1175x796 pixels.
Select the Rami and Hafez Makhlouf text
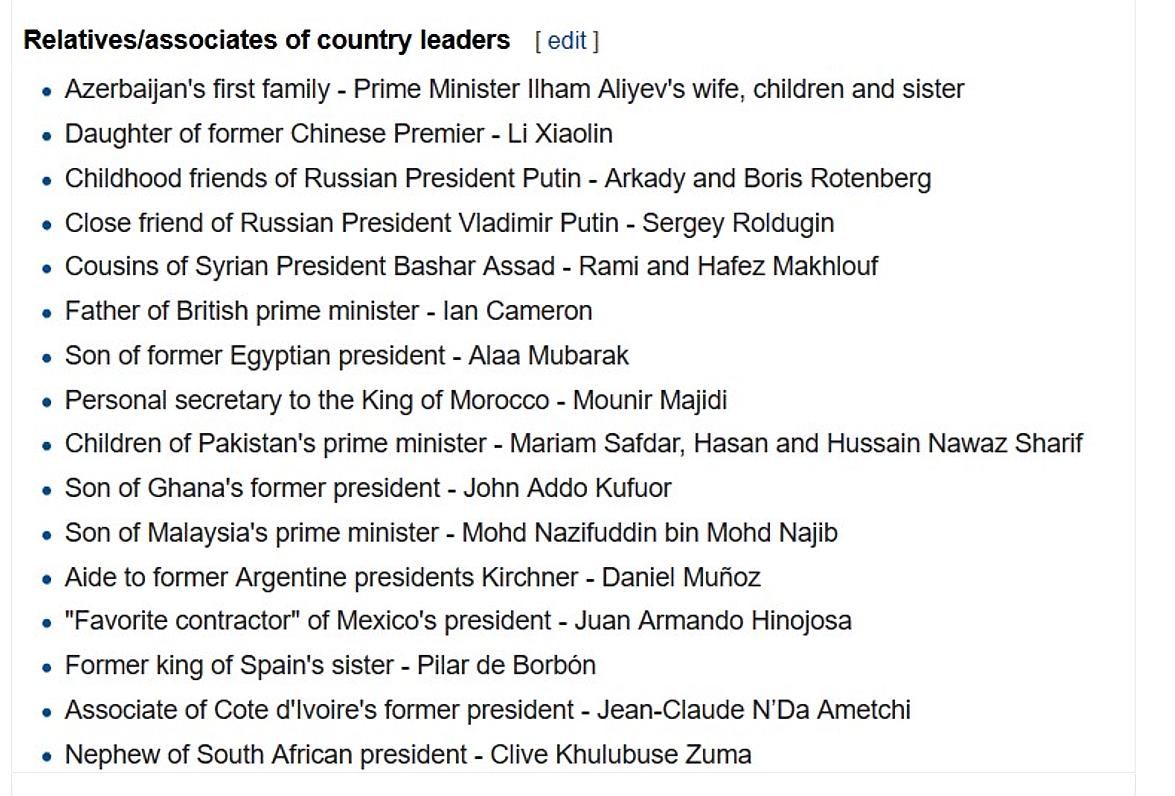click(728, 266)
